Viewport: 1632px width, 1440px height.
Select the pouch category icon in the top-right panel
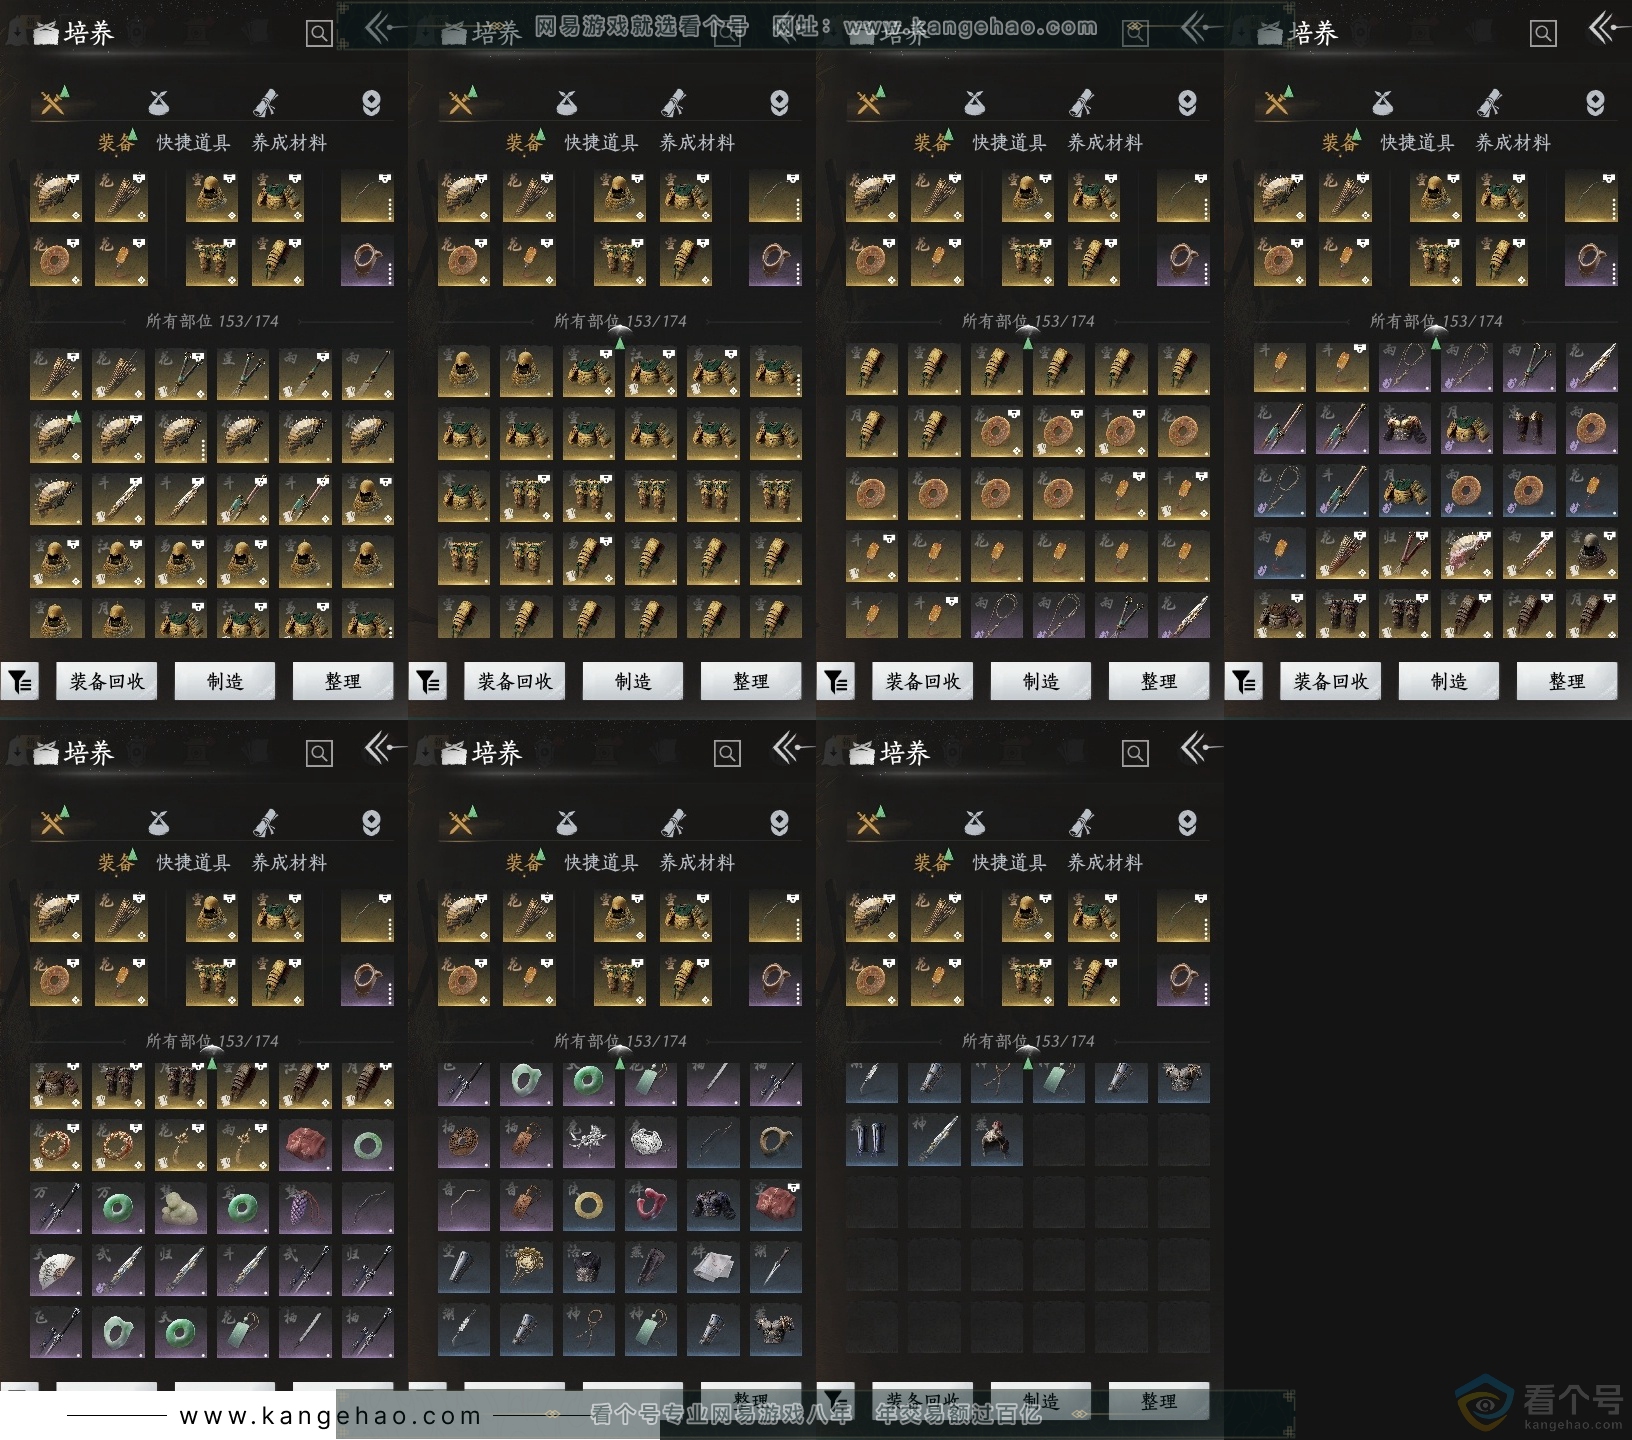coord(1383,103)
